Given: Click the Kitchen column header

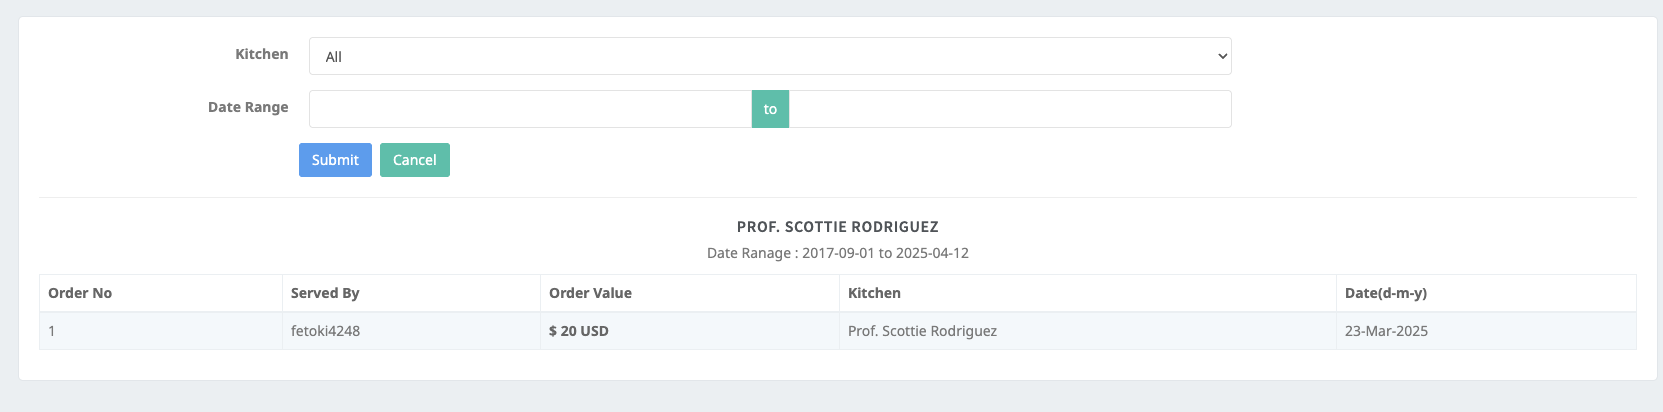Looking at the screenshot, I should tap(874, 293).
